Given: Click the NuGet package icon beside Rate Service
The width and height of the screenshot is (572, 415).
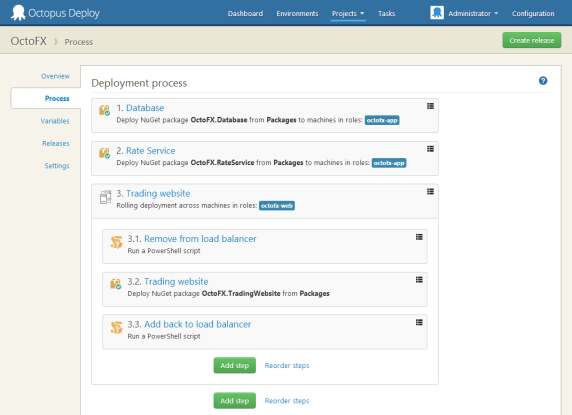Looking at the screenshot, I should click(x=105, y=153).
